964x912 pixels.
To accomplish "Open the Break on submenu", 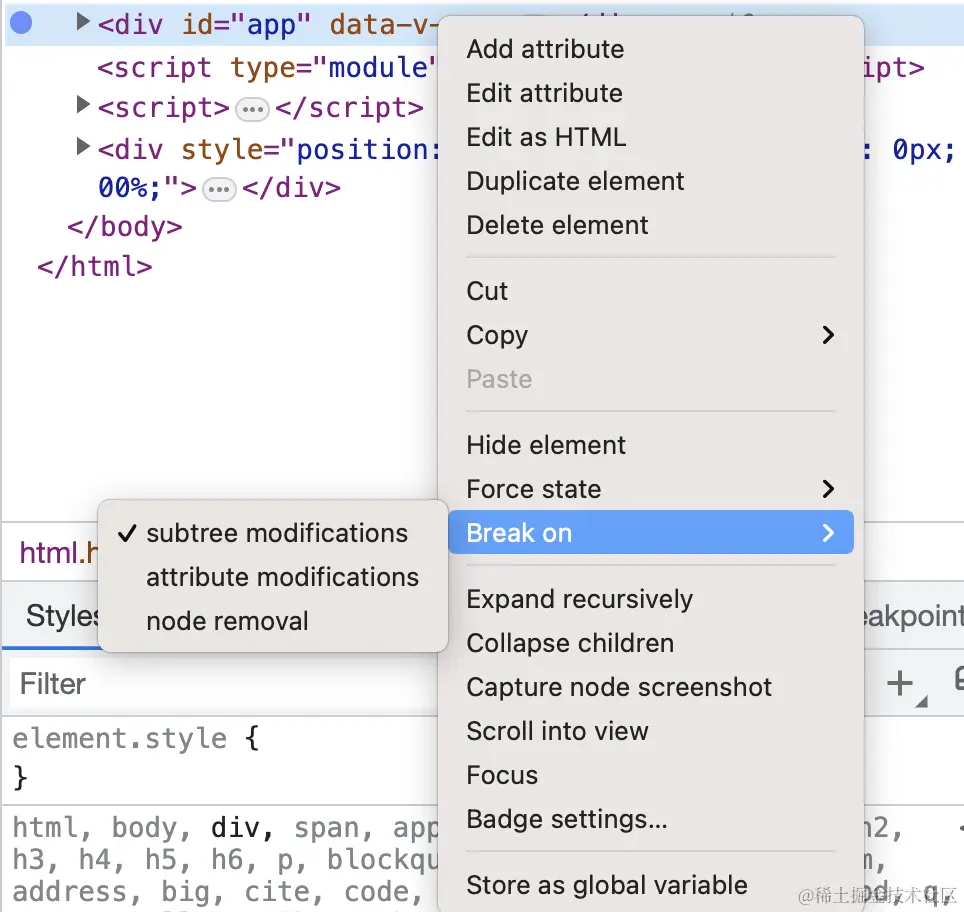I will point(650,533).
